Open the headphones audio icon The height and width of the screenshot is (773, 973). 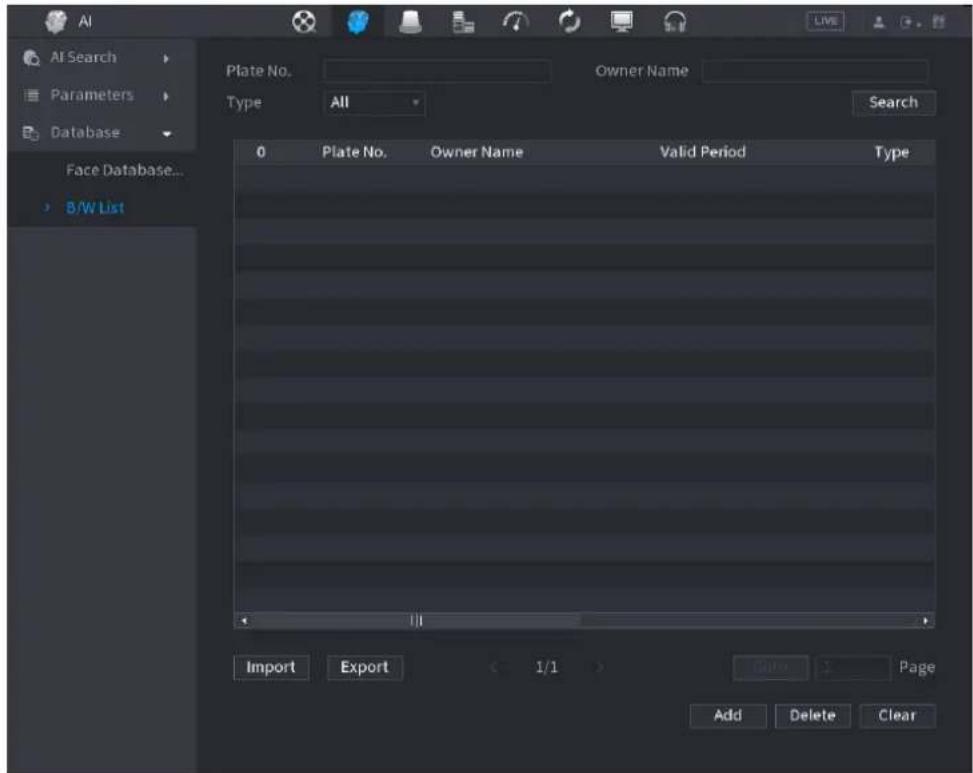point(675,22)
